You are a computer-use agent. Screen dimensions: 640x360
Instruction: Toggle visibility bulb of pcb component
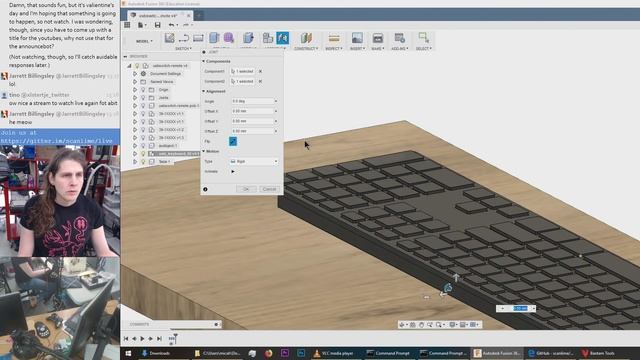(x=143, y=106)
